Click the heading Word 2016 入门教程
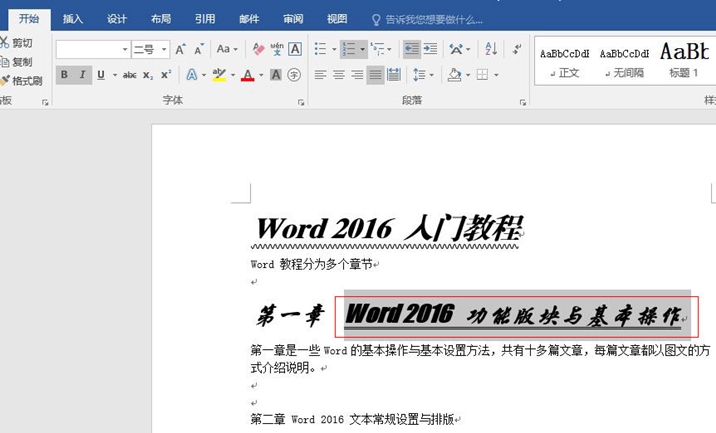This screenshot has height=433, width=716. click(388, 228)
